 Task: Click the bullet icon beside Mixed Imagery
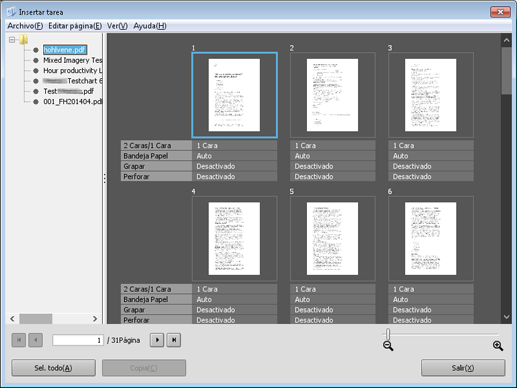[36, 60]
